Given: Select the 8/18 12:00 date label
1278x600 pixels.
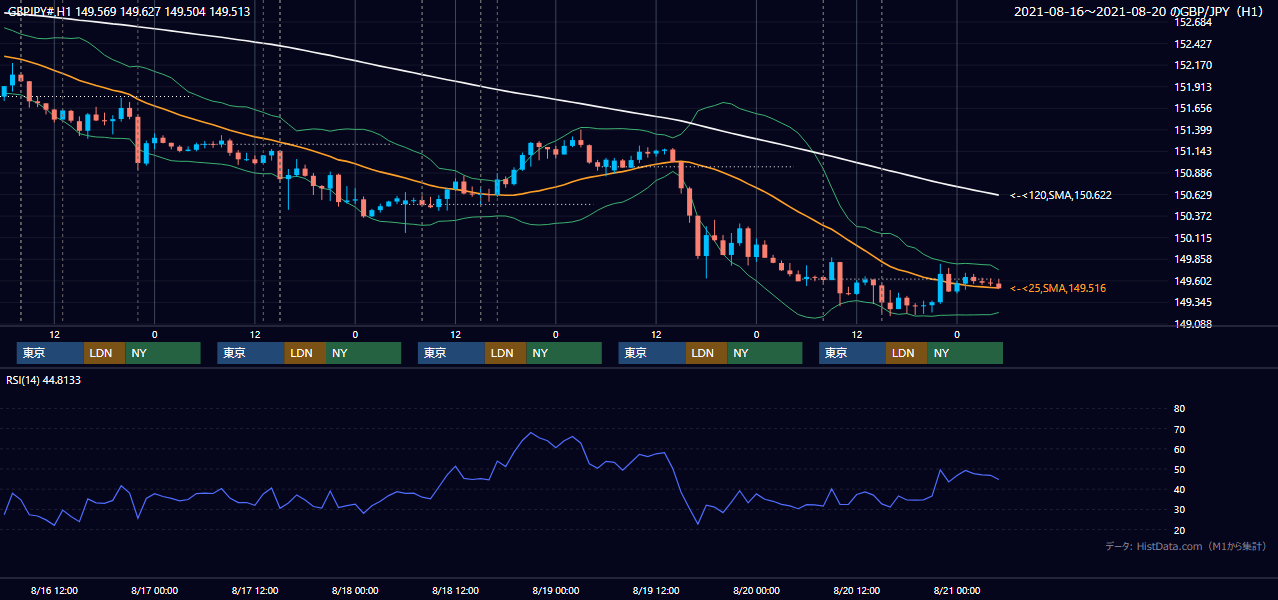Looking at the screenshot, I should (x=456, y=590).
